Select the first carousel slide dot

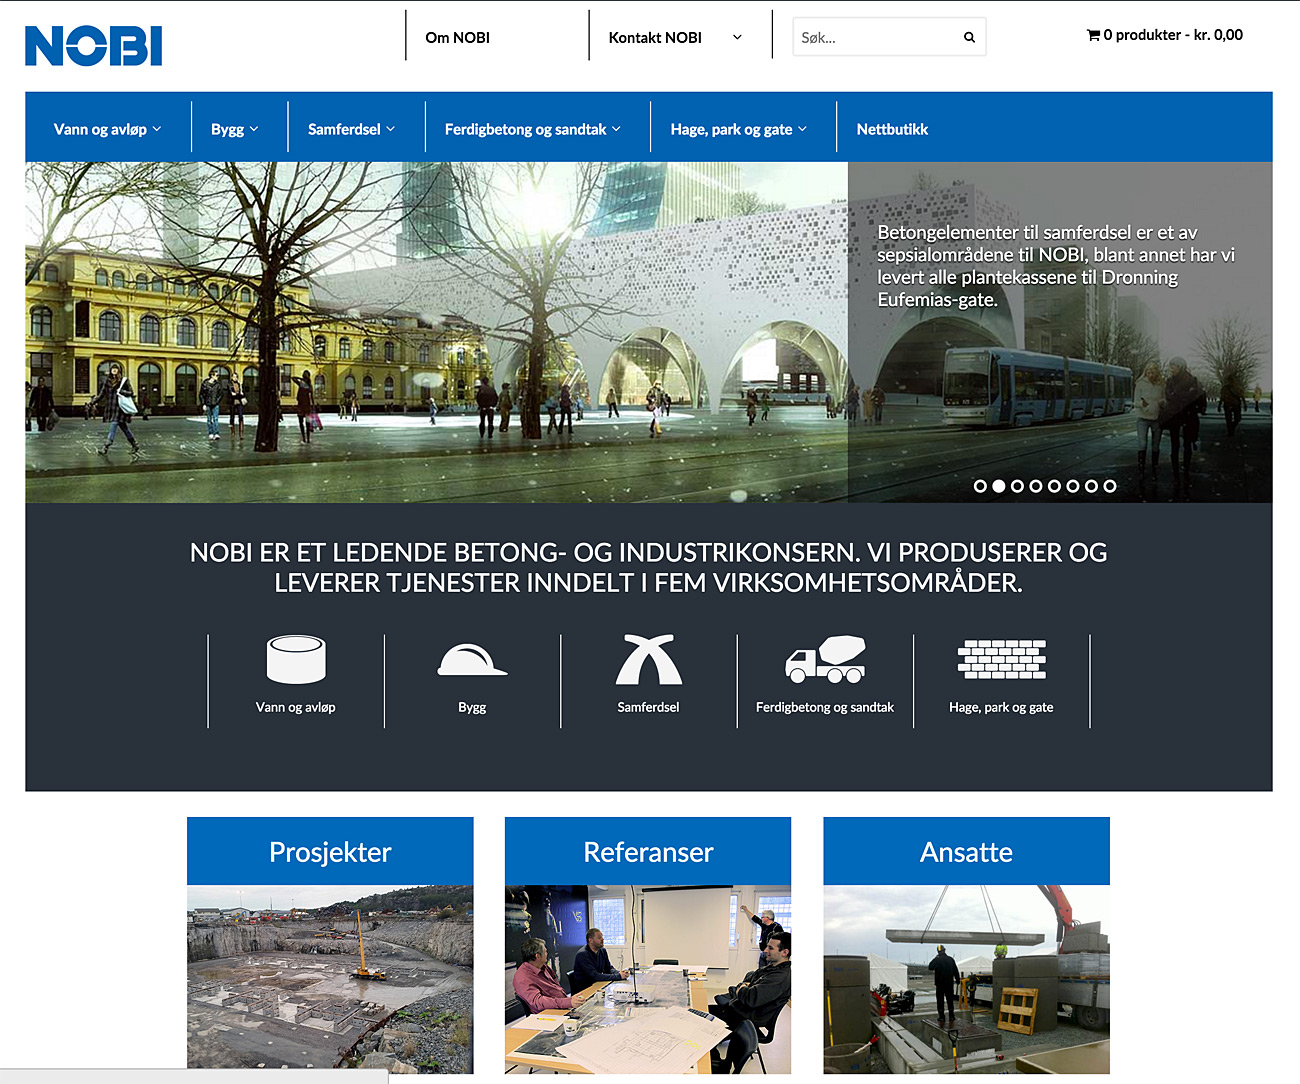980,486
